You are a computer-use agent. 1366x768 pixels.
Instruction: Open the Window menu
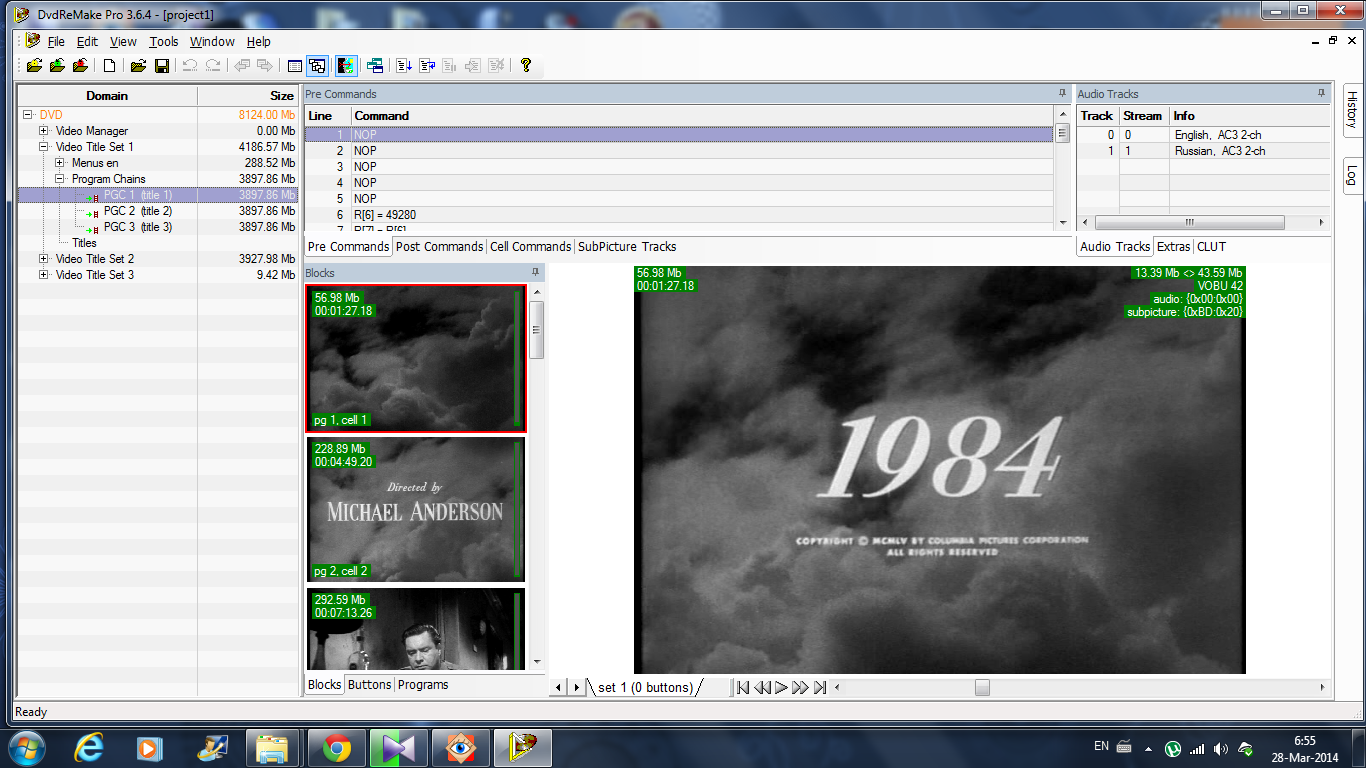coord(212,42)
